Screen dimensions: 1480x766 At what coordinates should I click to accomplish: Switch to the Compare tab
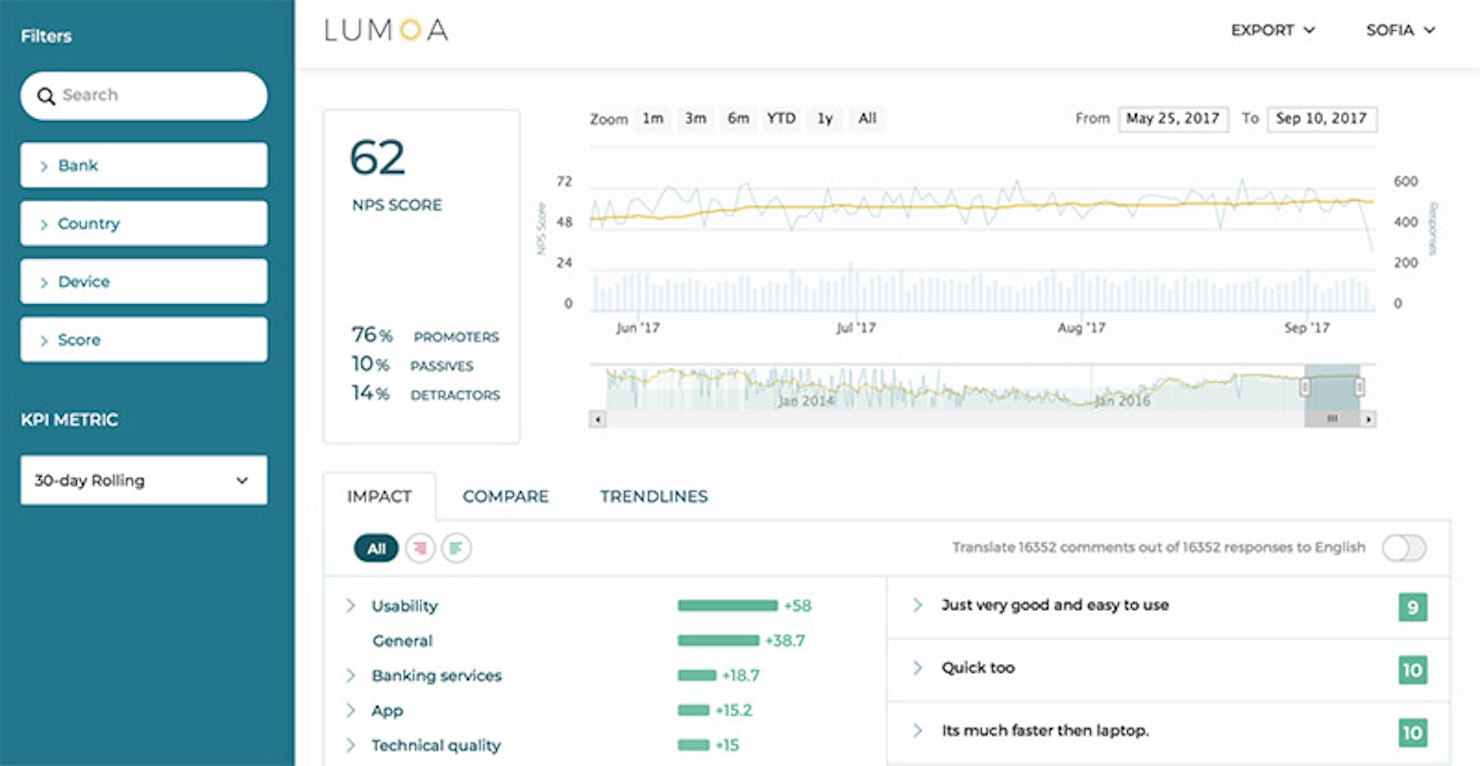[505, 496]
